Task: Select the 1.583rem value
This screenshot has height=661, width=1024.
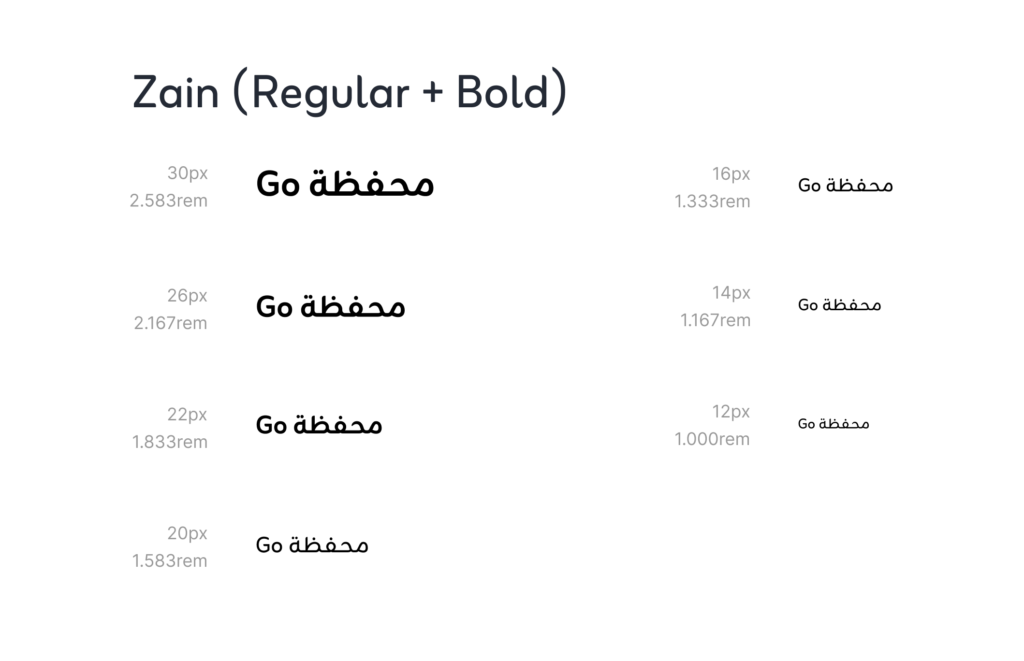Action: (x=170, y=561)
